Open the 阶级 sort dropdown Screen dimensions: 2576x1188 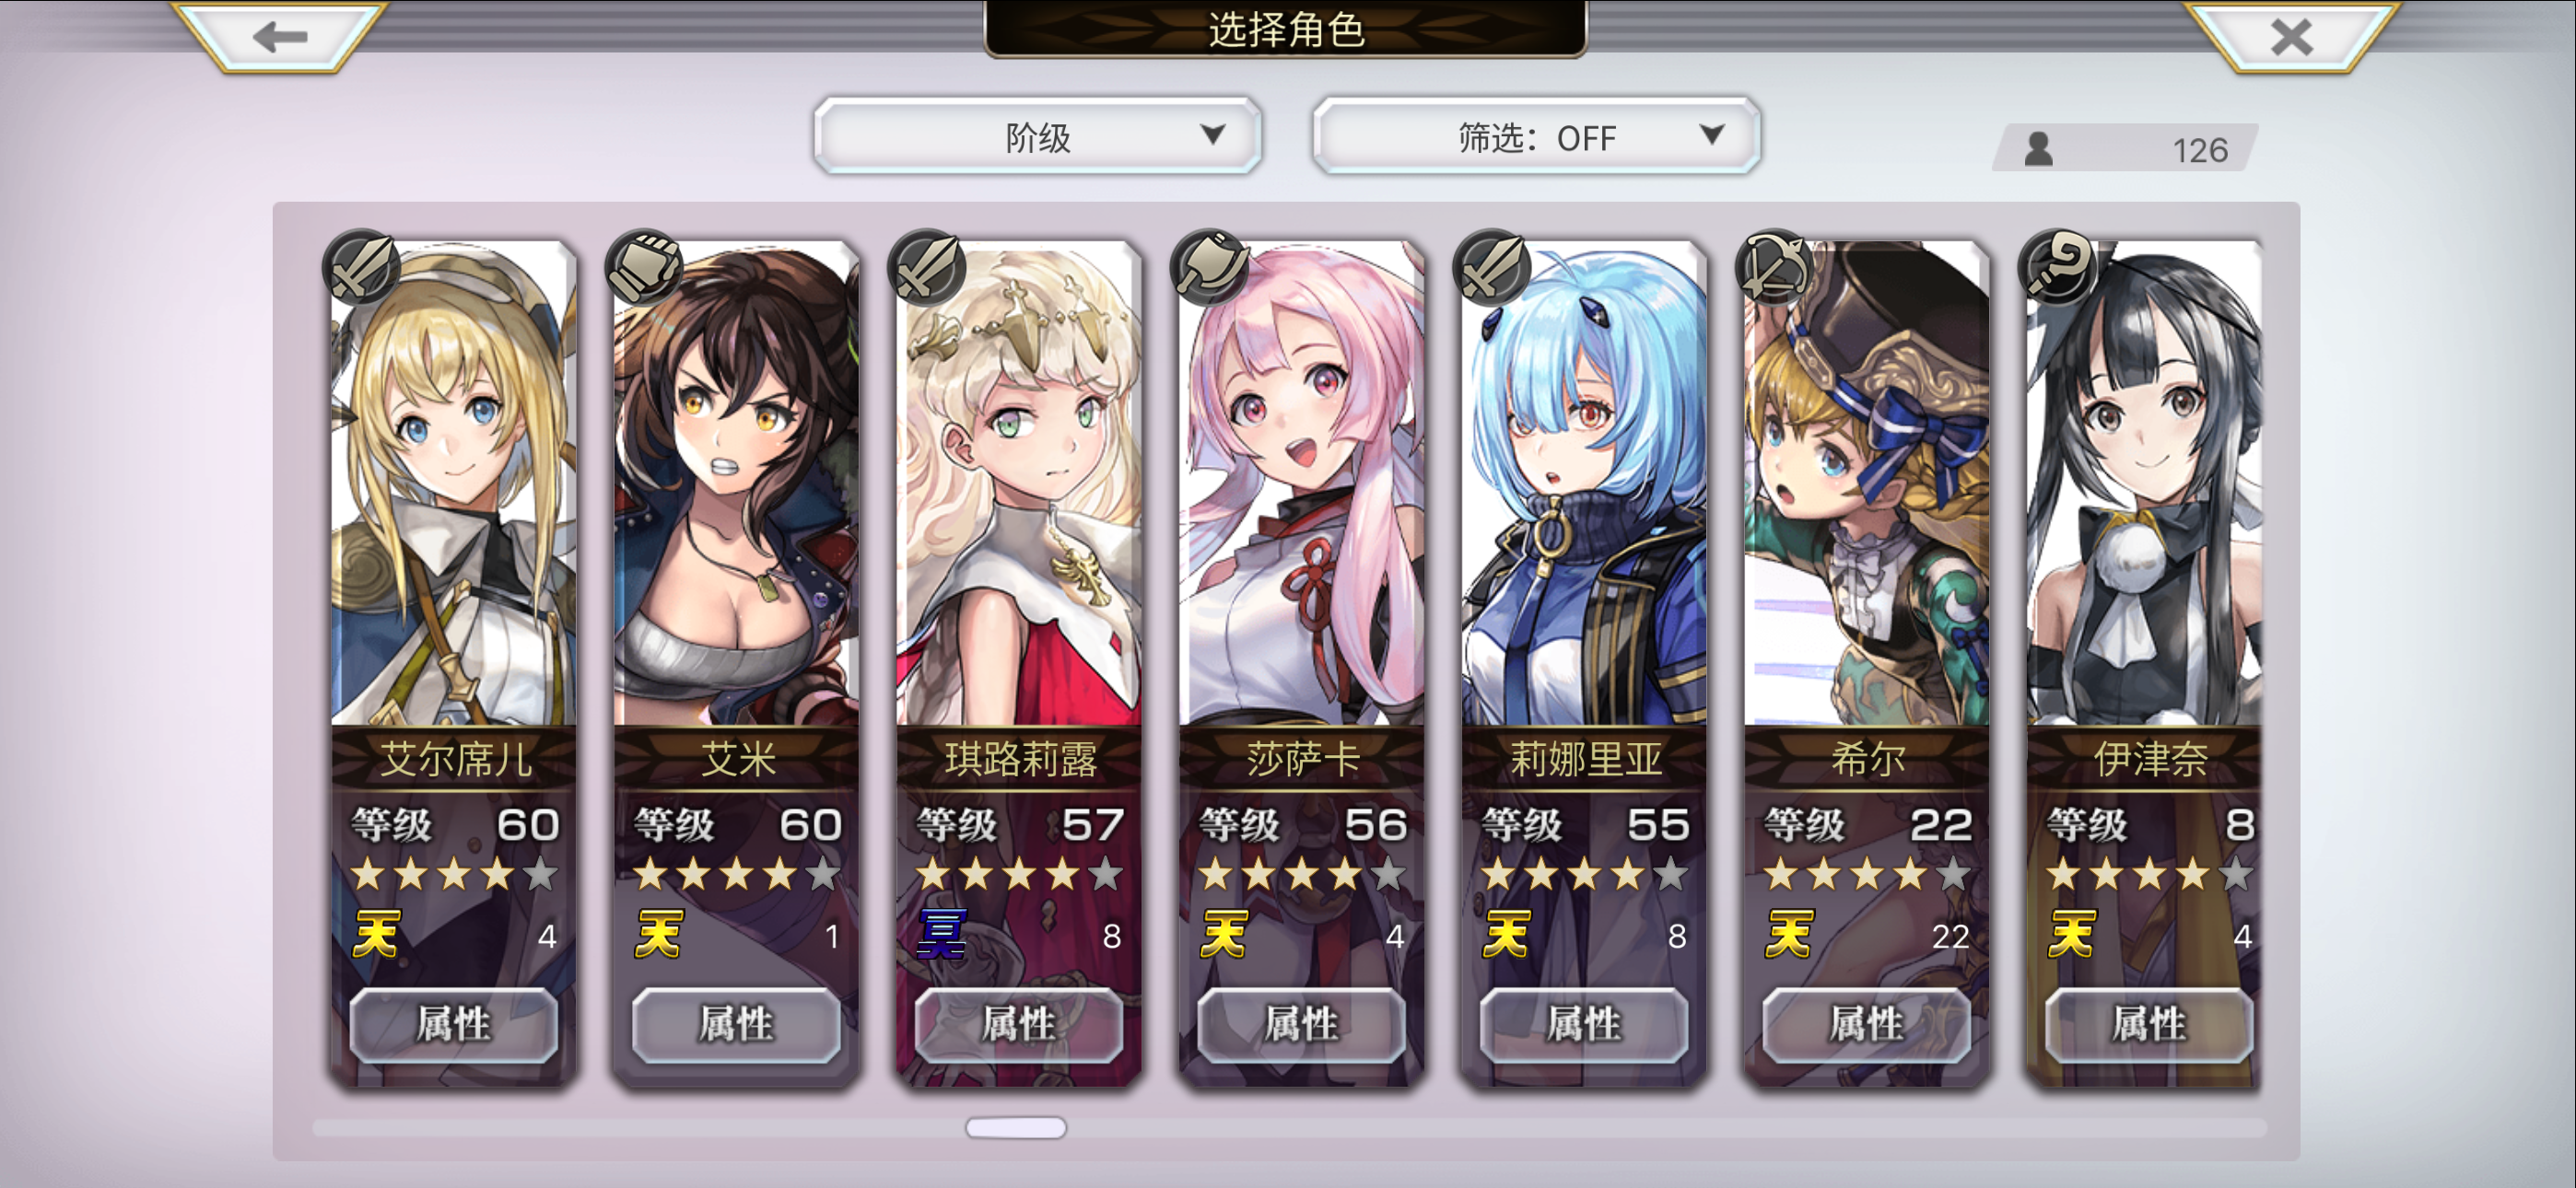[1037, 136]
